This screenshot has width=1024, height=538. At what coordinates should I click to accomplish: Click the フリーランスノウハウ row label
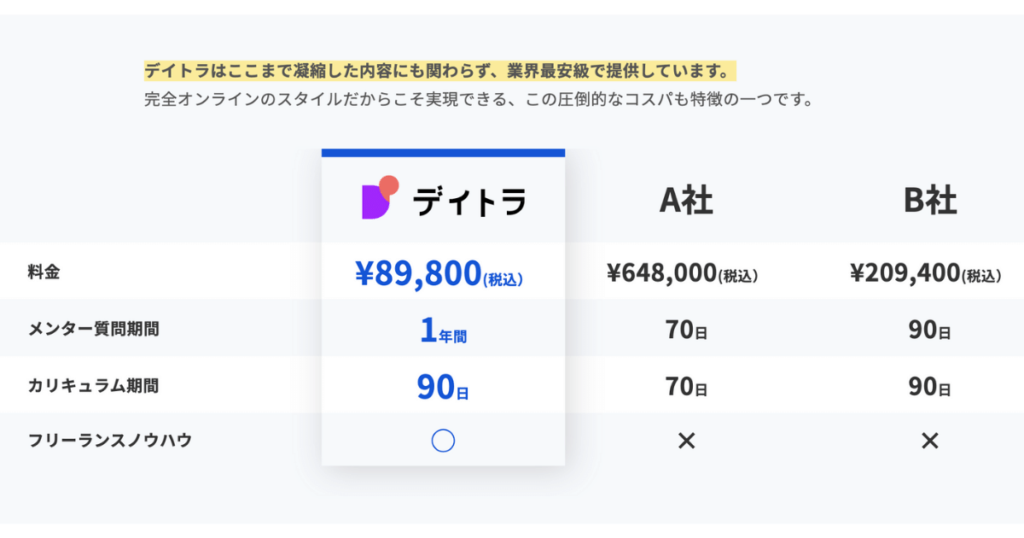click(110, 440)
